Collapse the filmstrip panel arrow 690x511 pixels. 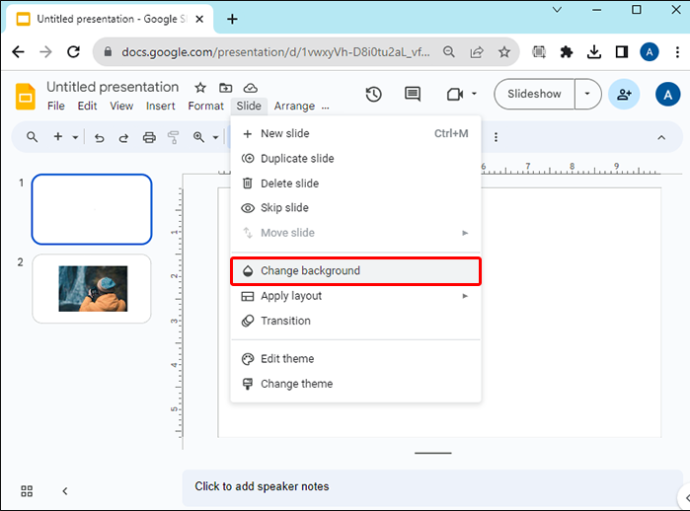tap(65, 491)
